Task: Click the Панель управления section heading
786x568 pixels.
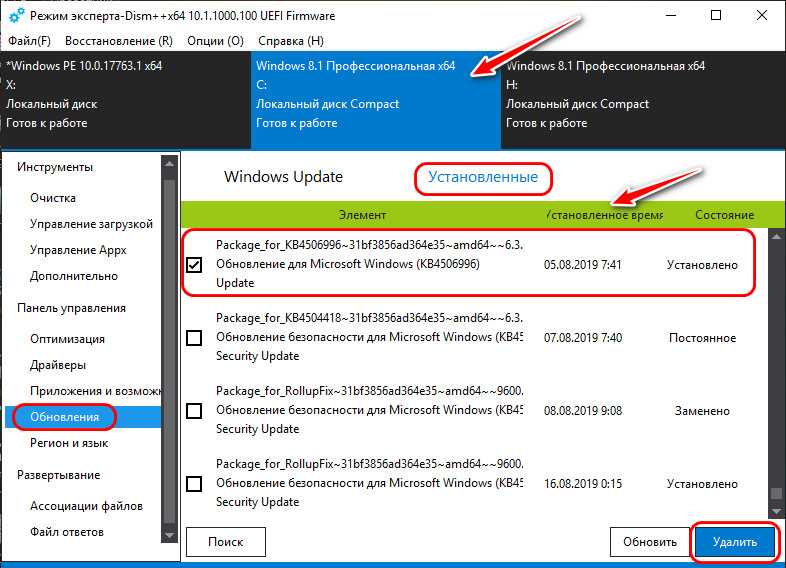Action: (71, 308)
